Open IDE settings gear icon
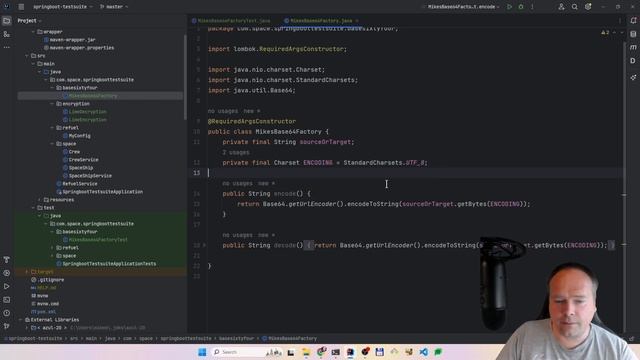Screen dimensions: 640x360 click(588, 7)
